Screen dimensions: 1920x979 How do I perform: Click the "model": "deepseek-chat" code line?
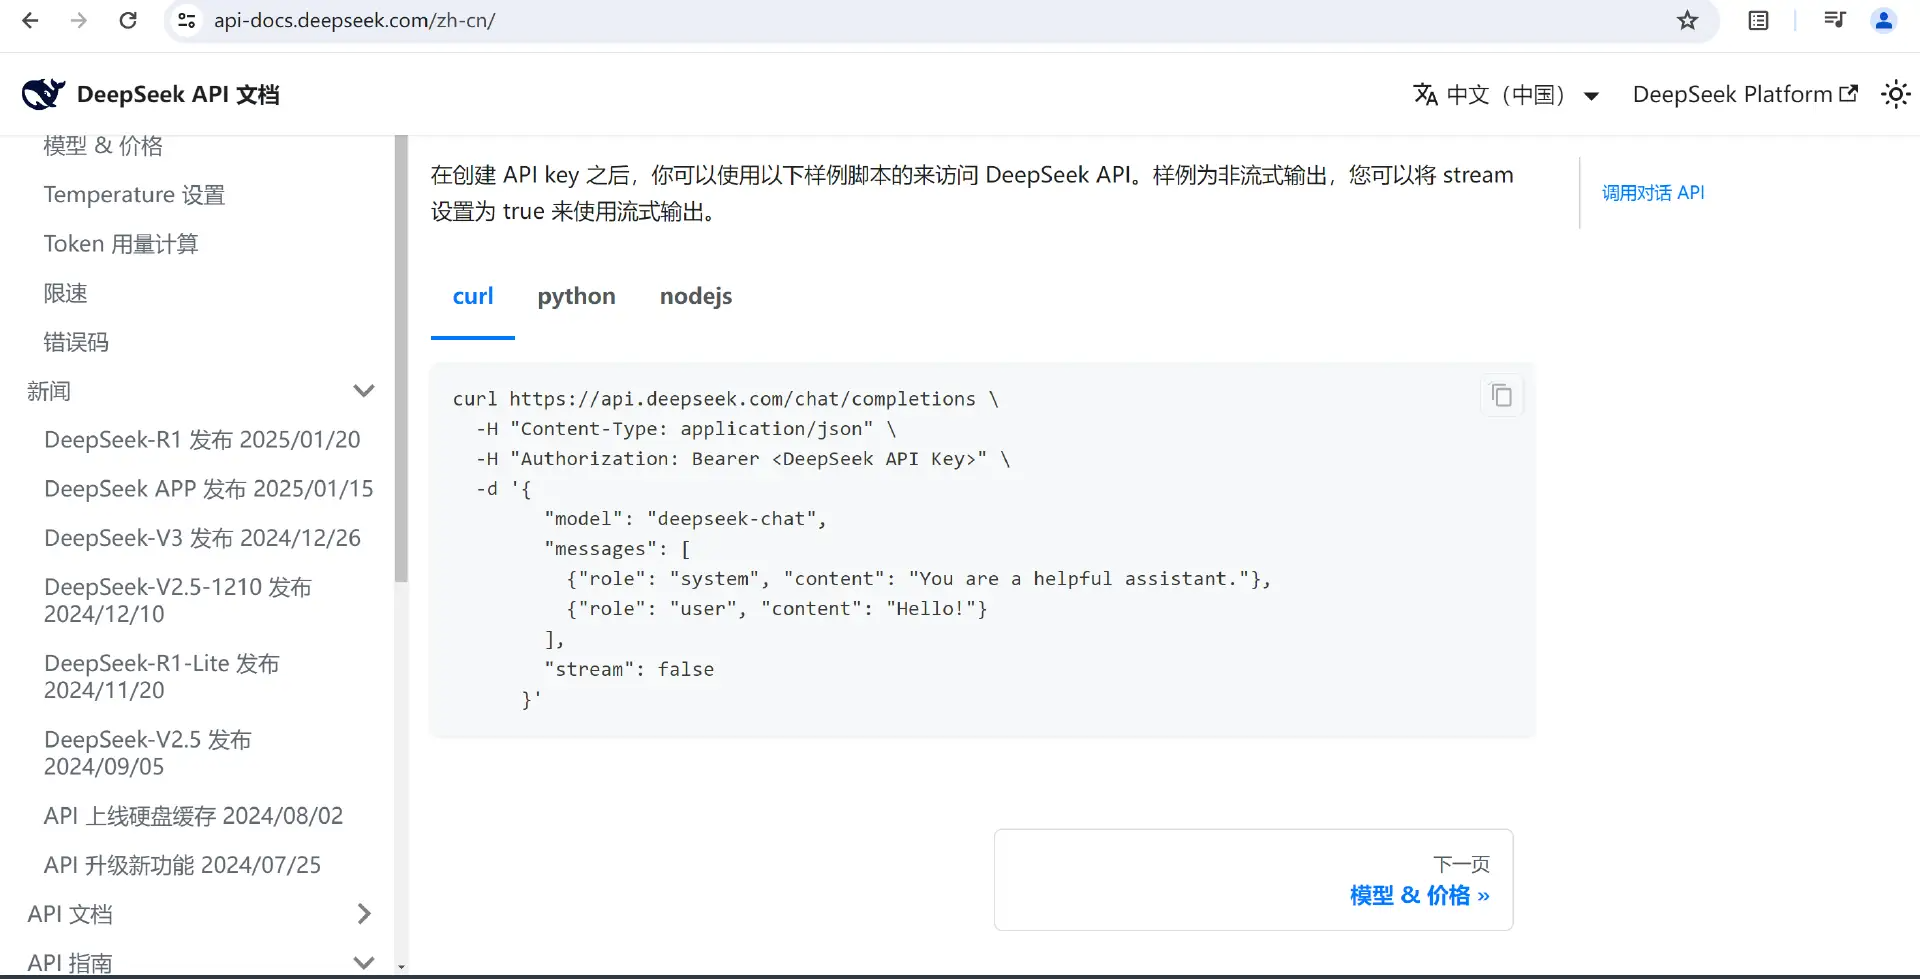point(685,519)
